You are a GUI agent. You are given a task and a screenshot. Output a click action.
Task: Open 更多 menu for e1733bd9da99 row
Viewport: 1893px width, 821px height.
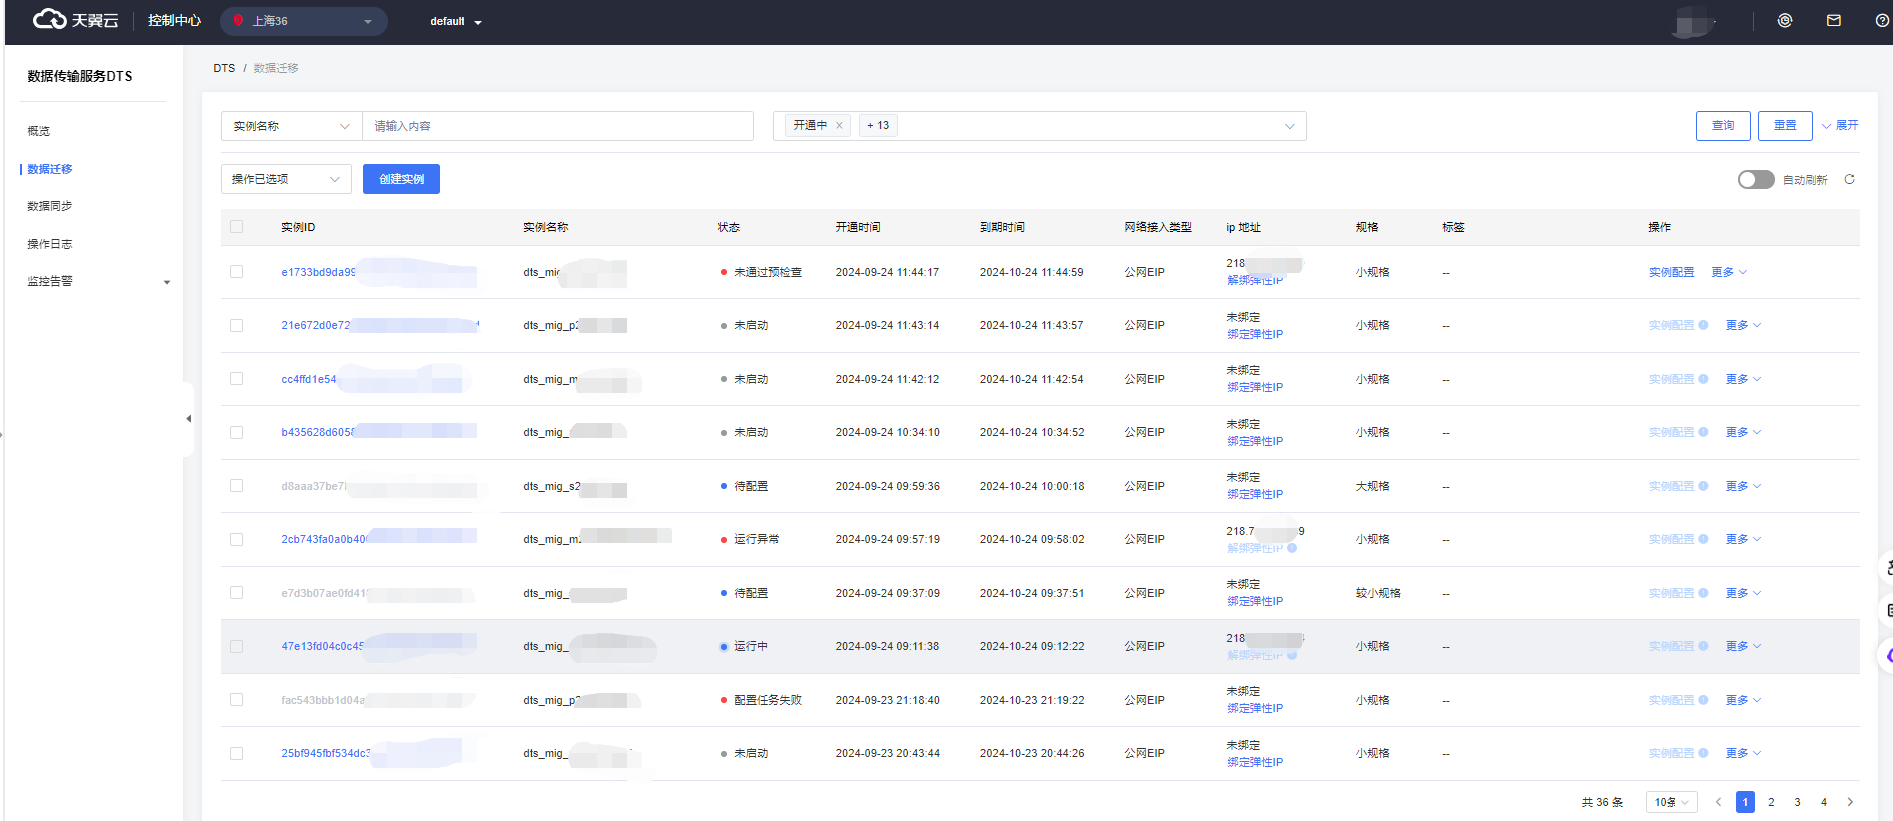(1729, 272)
